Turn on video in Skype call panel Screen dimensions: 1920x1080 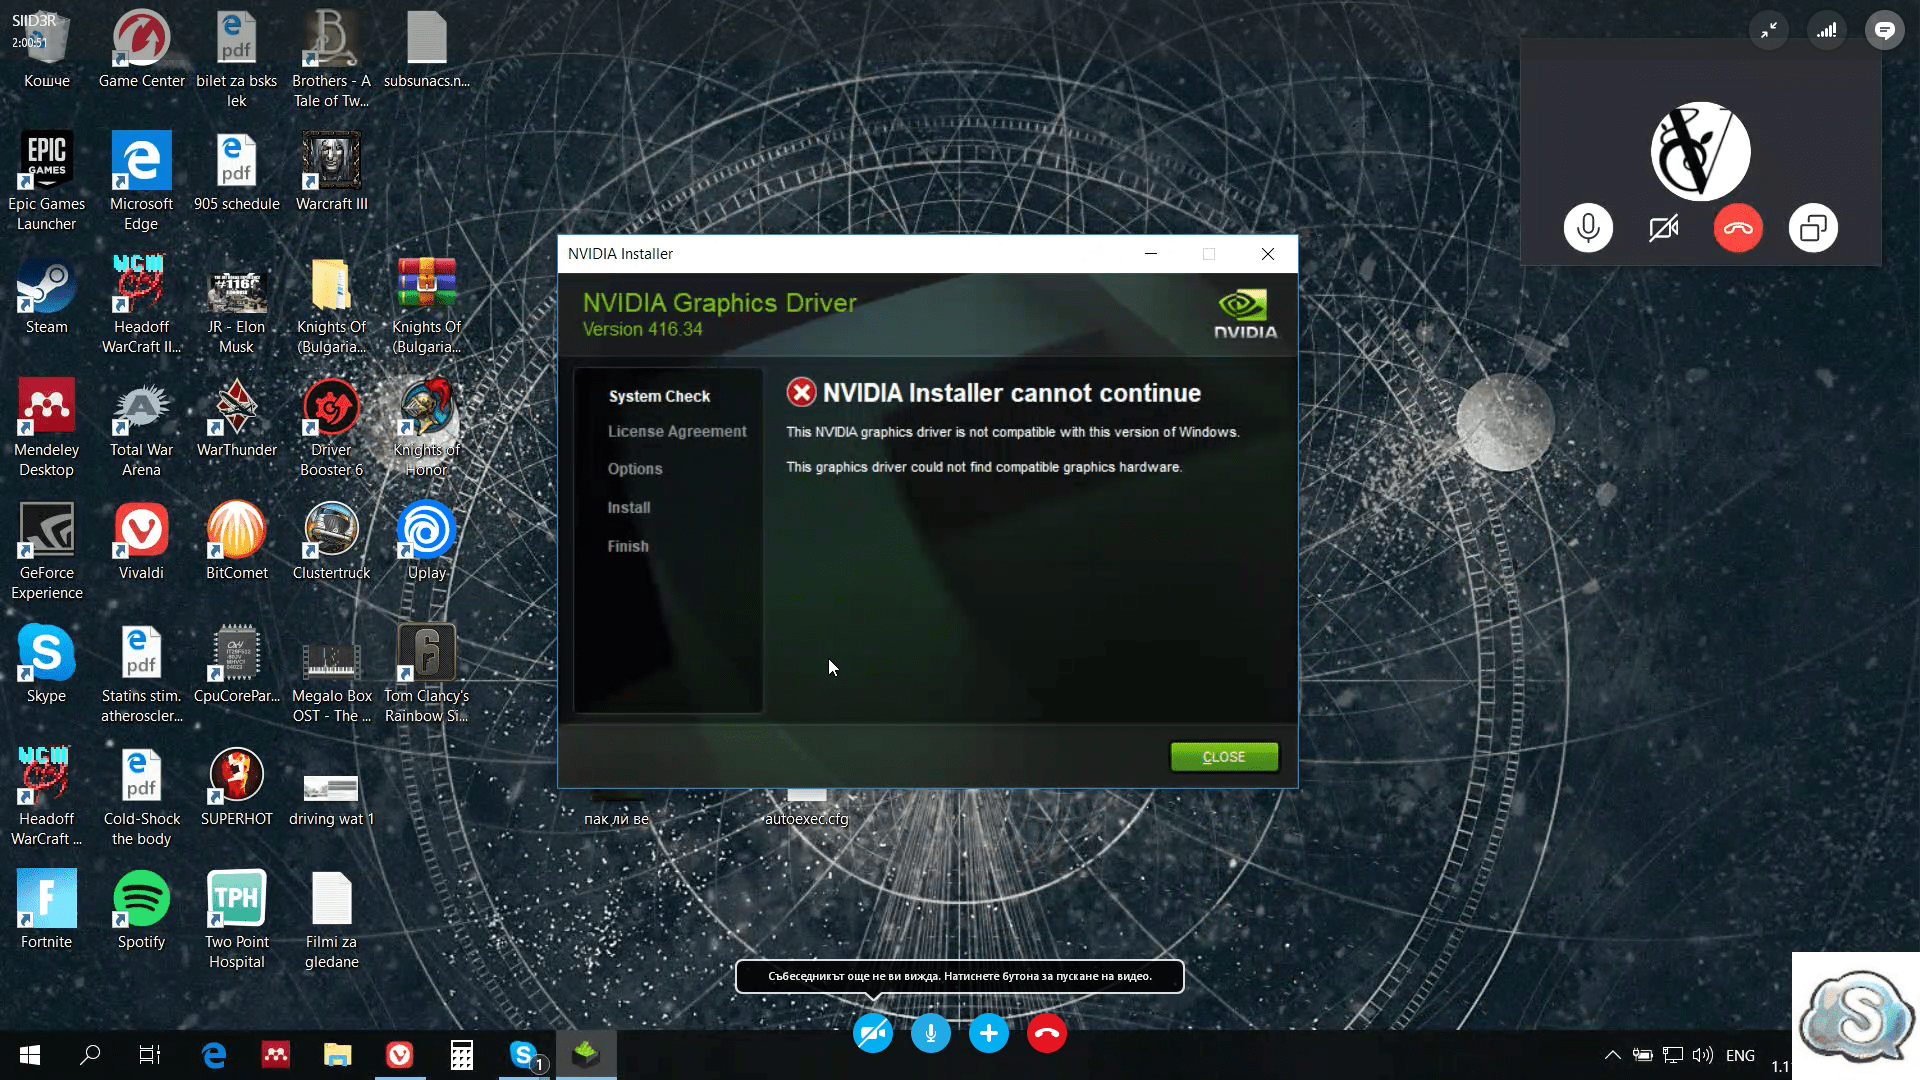point(1663,228)
